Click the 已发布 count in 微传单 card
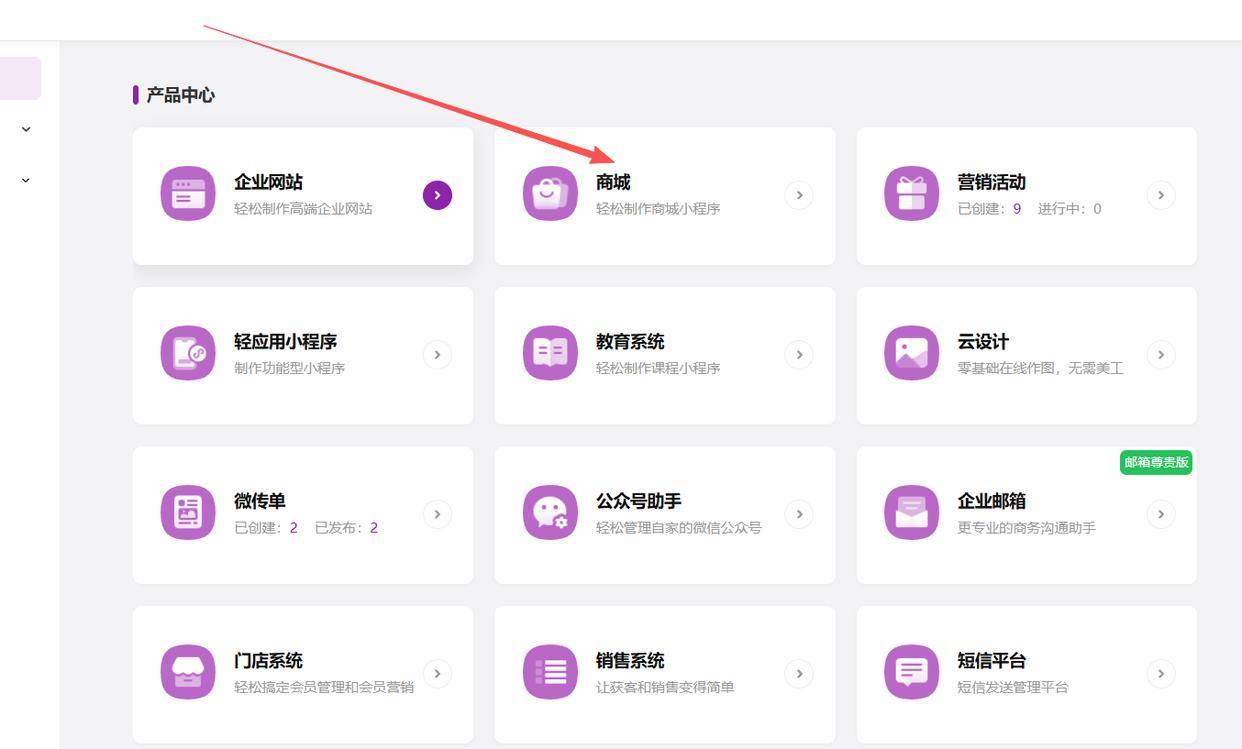The height and width of the screenshot is (749, 1242). point(374,528)
